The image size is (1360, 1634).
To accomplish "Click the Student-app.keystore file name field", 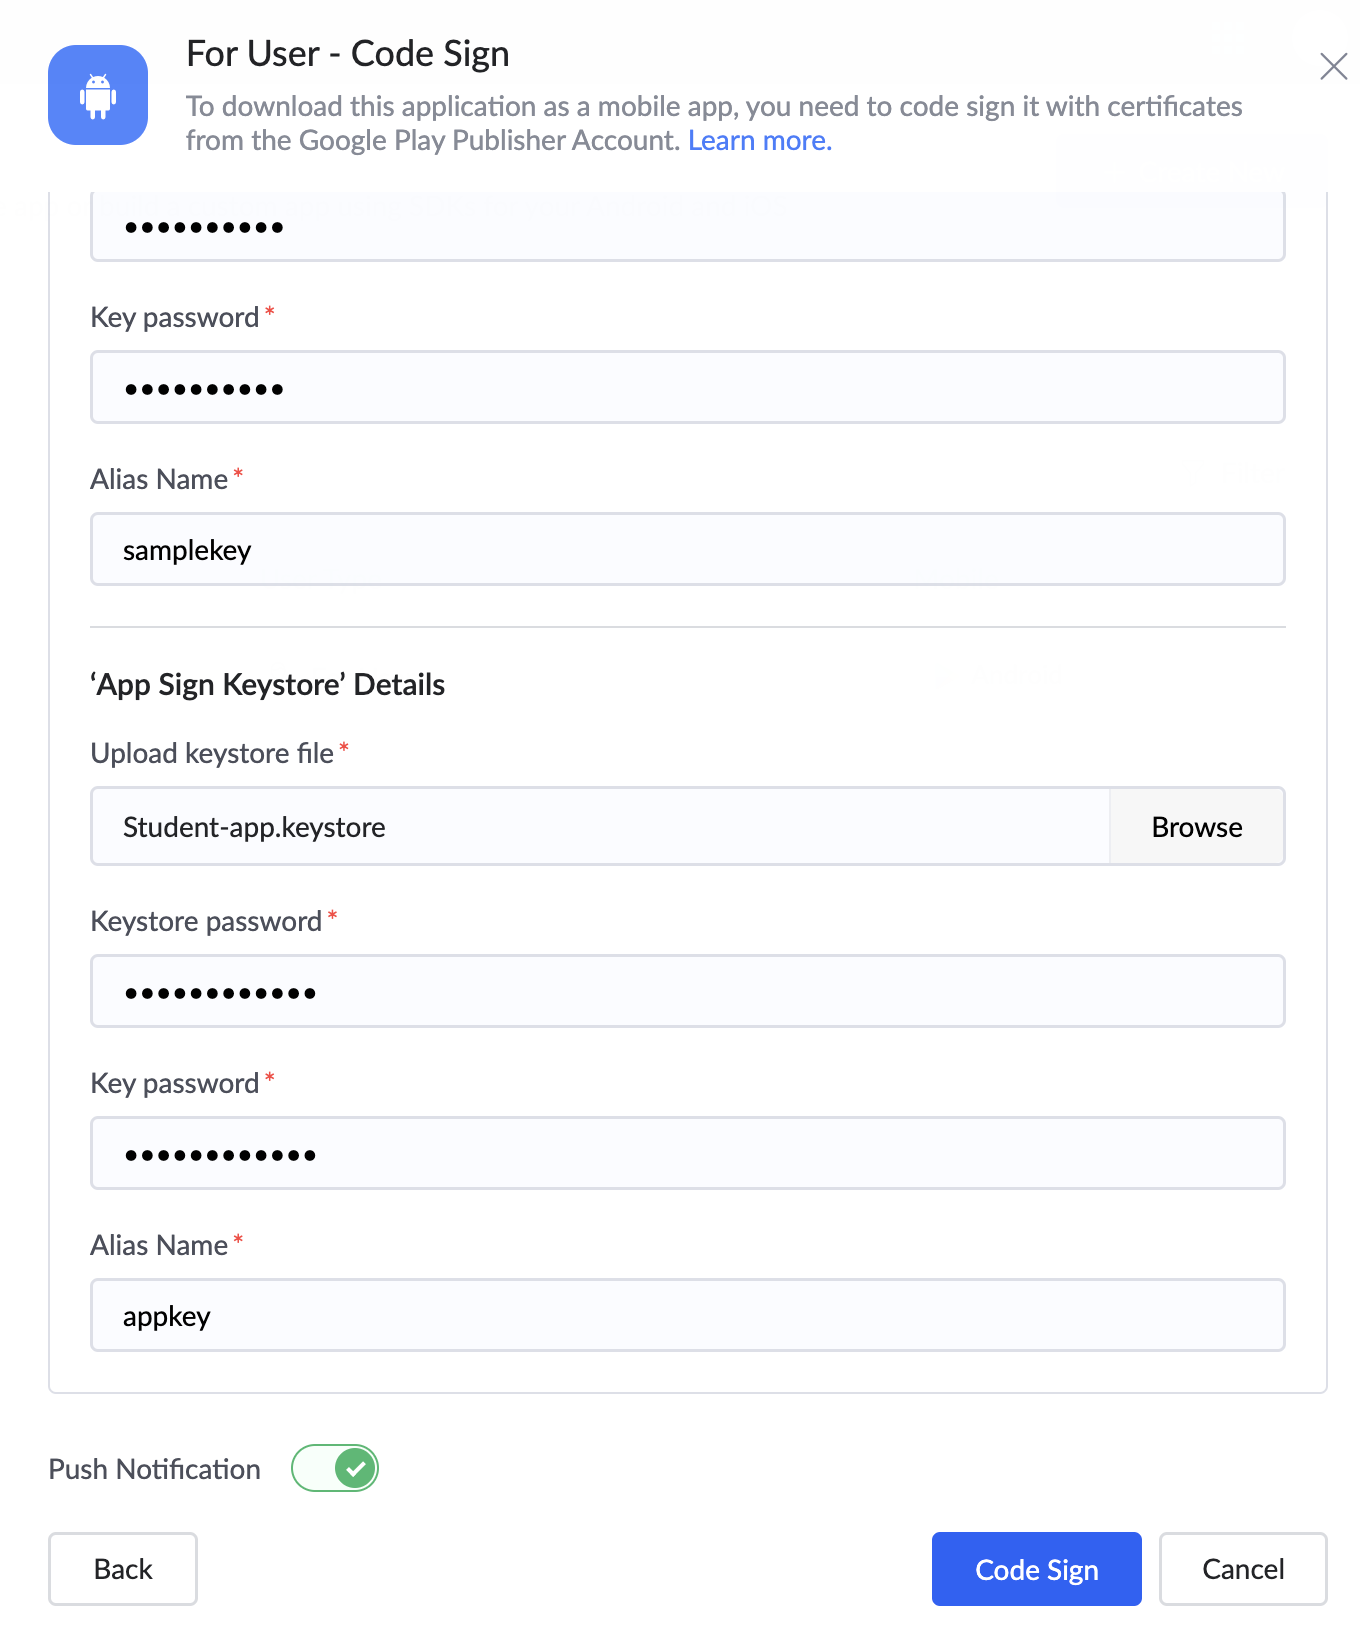I will pos(600,827).
